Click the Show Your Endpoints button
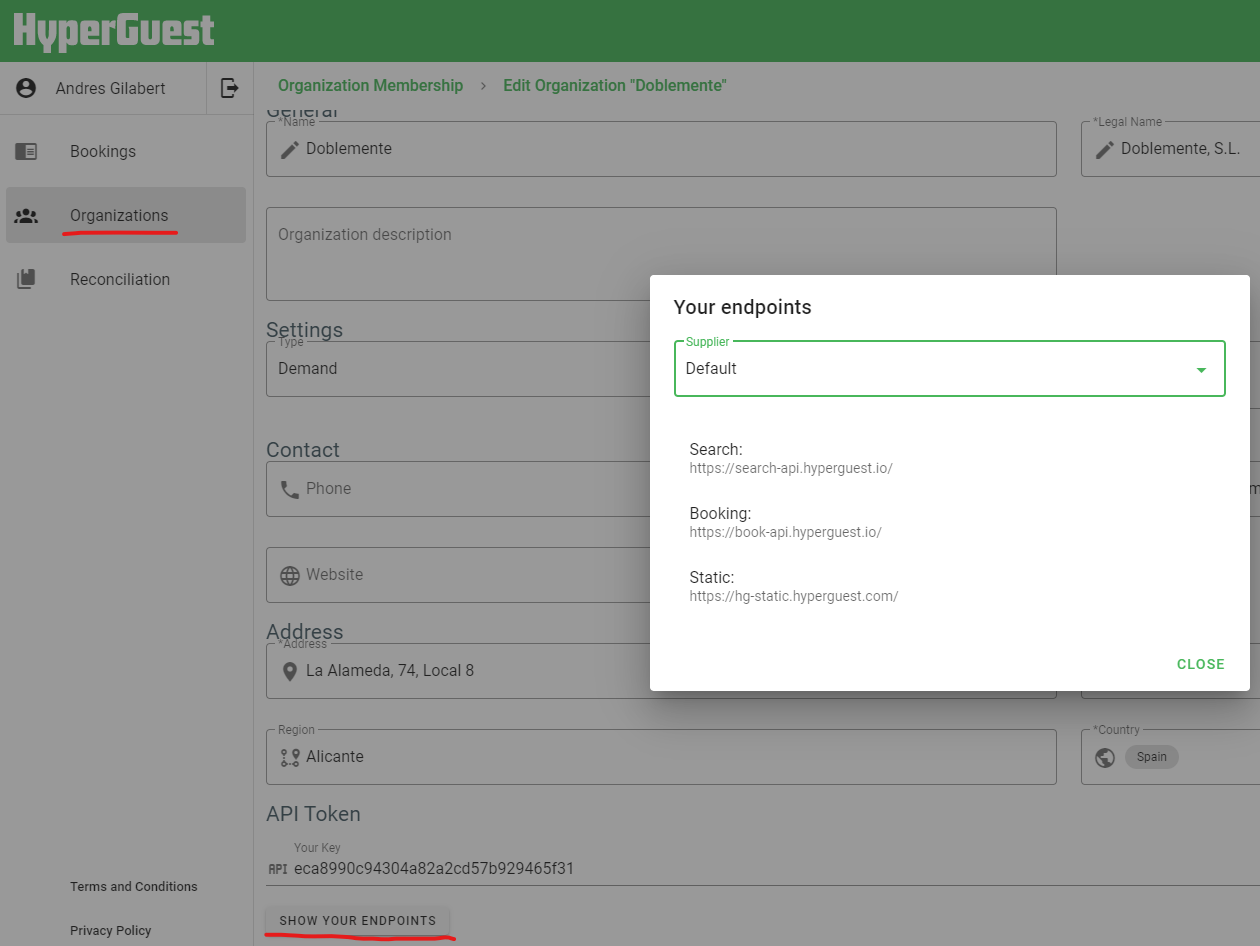The width and height of the screenshot is (1260, 946). [358, 920]
